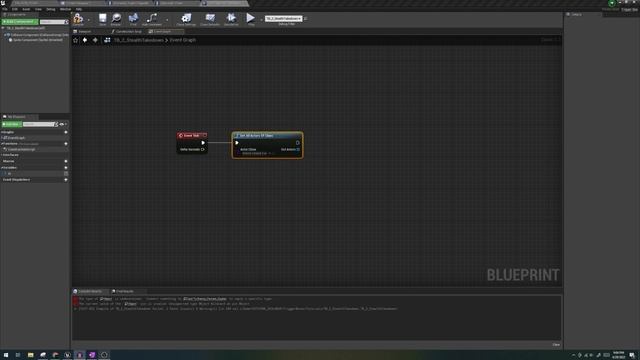Click the graph navigate forward arrow
This screenshot has height=360, width=640.
click(95, 40)
